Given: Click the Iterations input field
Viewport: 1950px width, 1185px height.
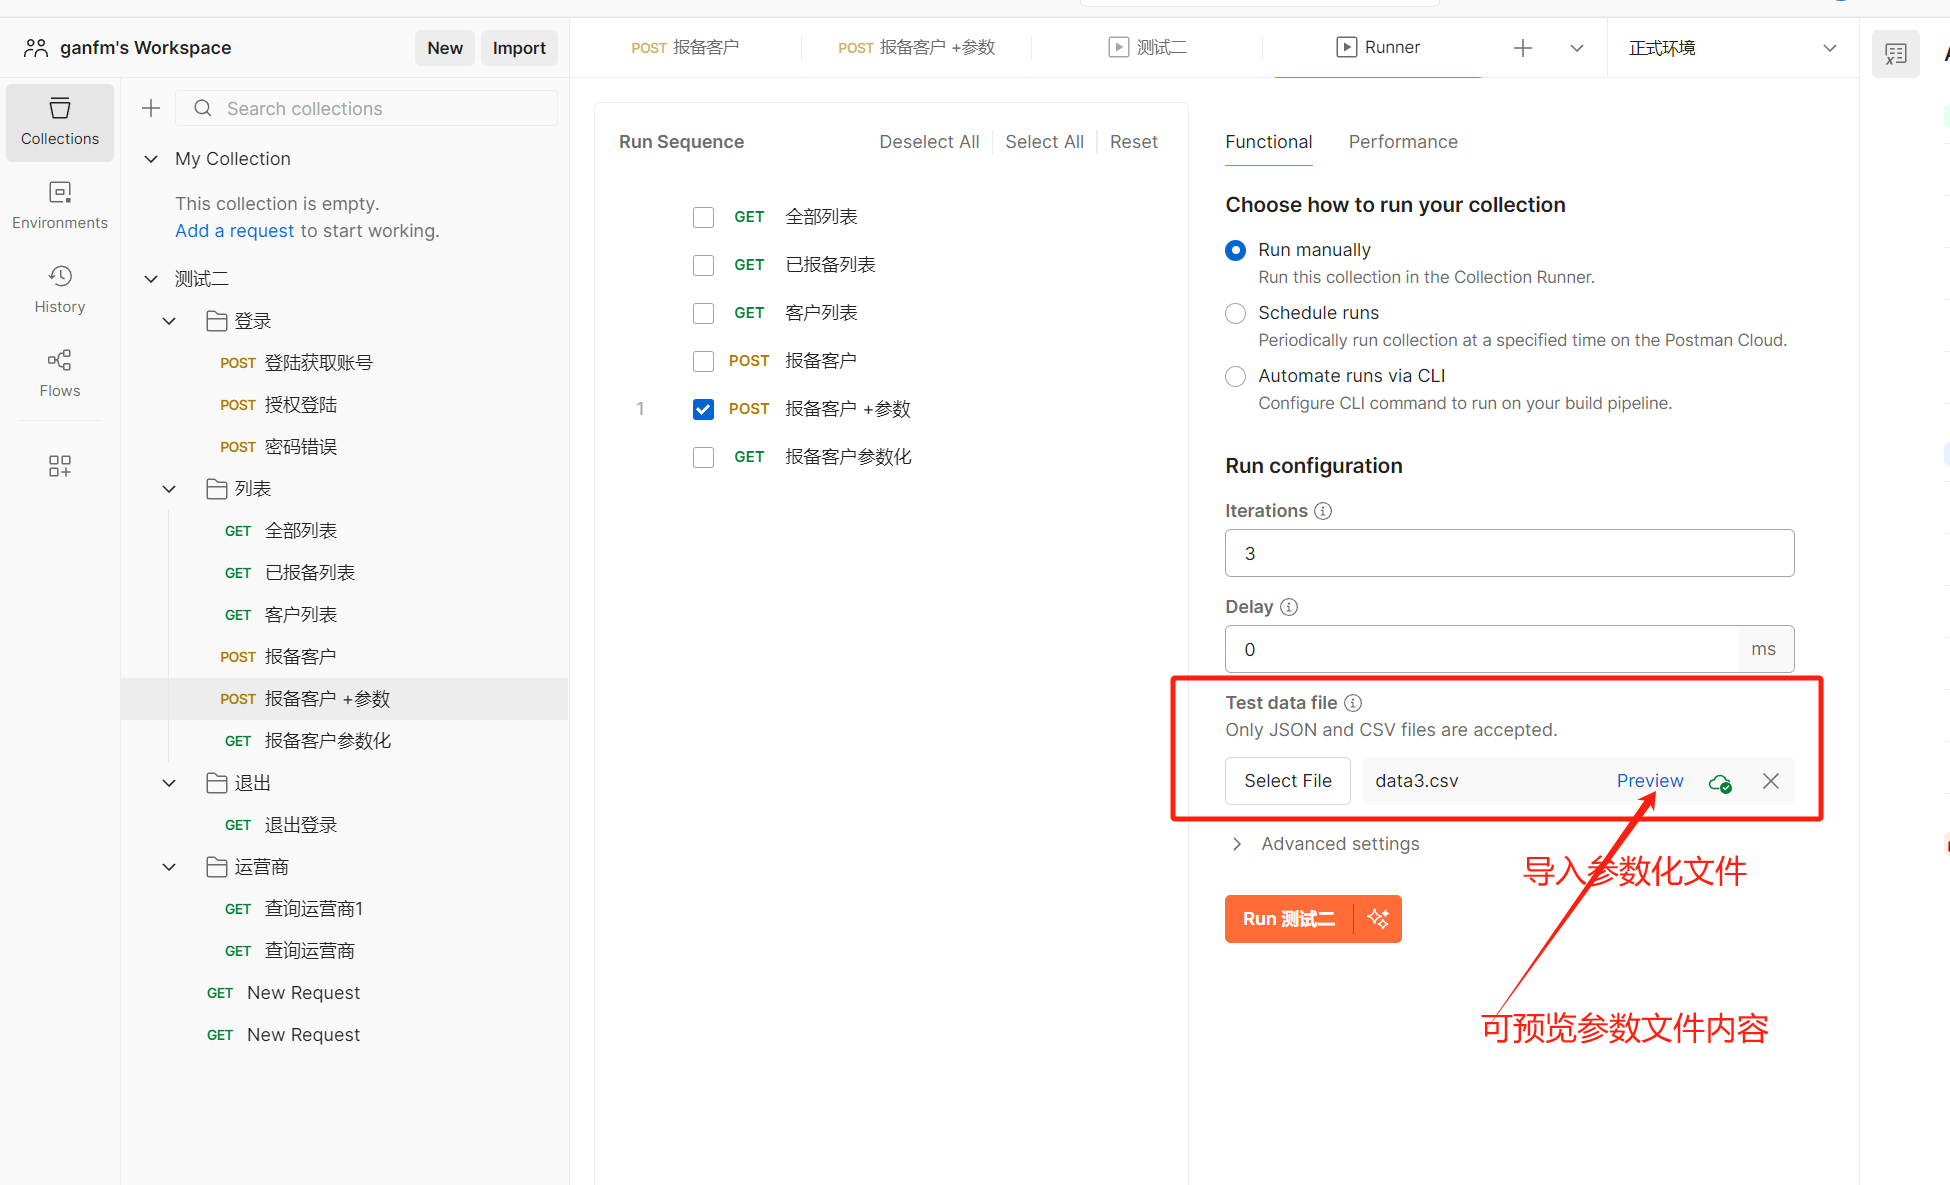Looking at the screenshot, I should 1508,553.
